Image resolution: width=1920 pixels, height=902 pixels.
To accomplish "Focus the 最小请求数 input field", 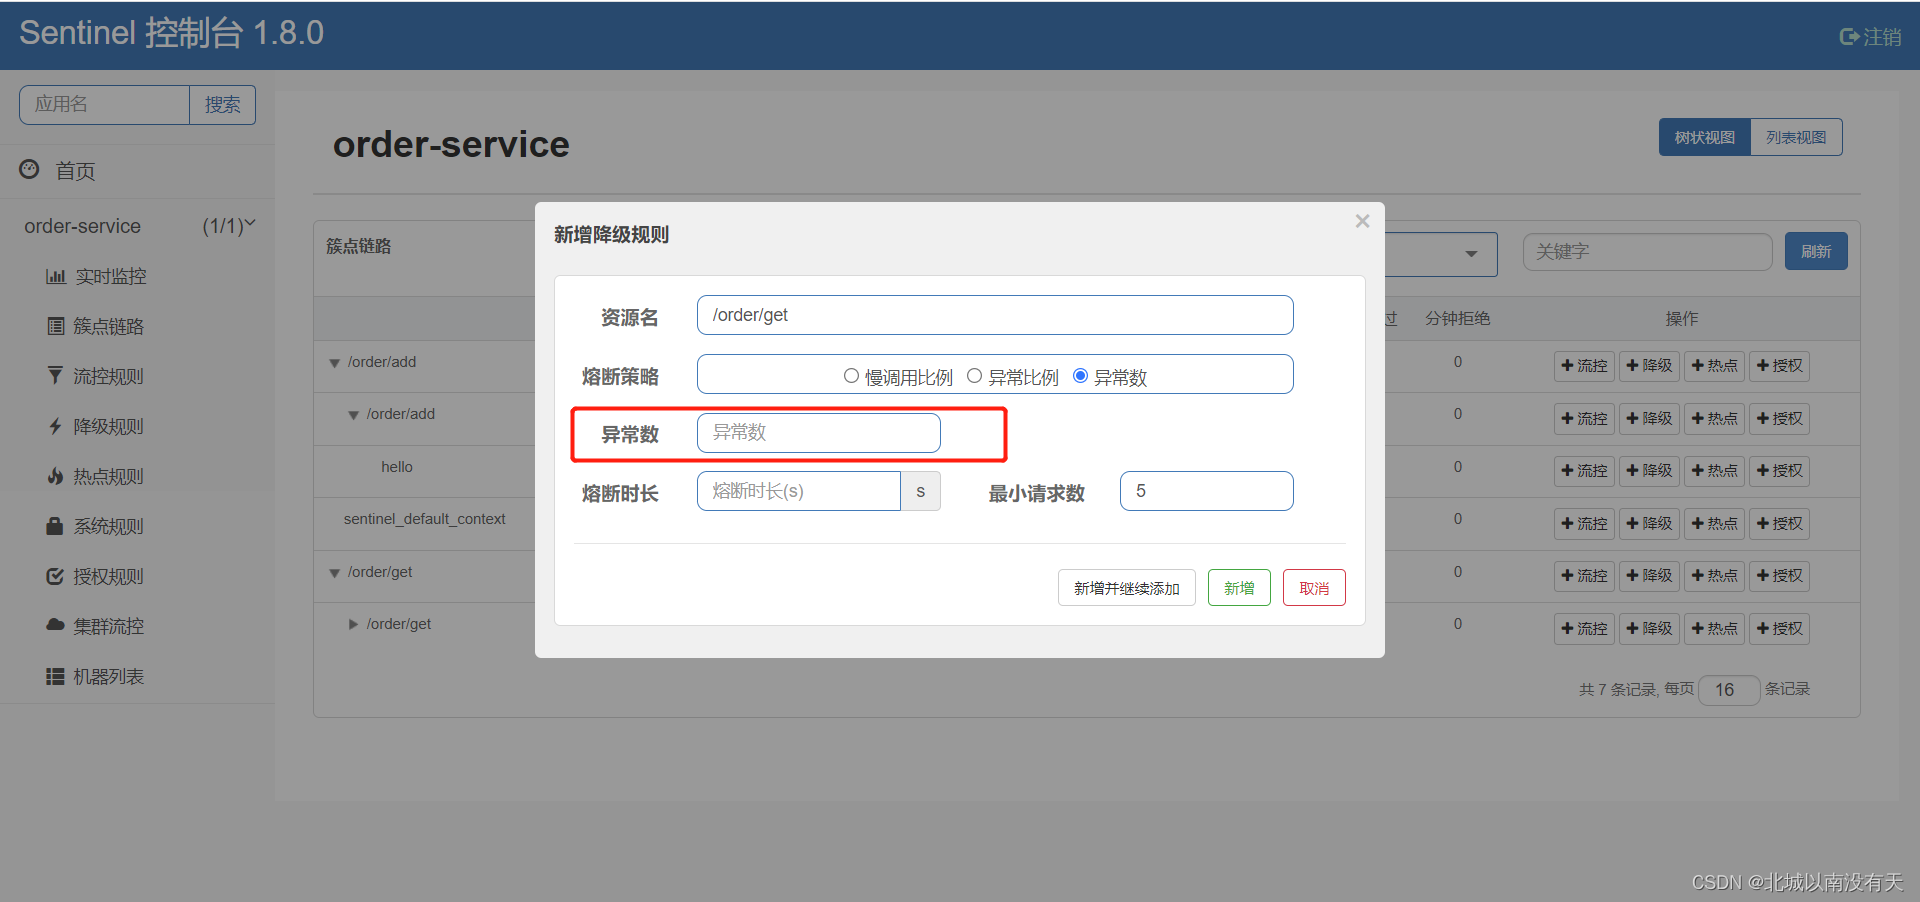I will pyautogui.click(x=1207, y=491).
